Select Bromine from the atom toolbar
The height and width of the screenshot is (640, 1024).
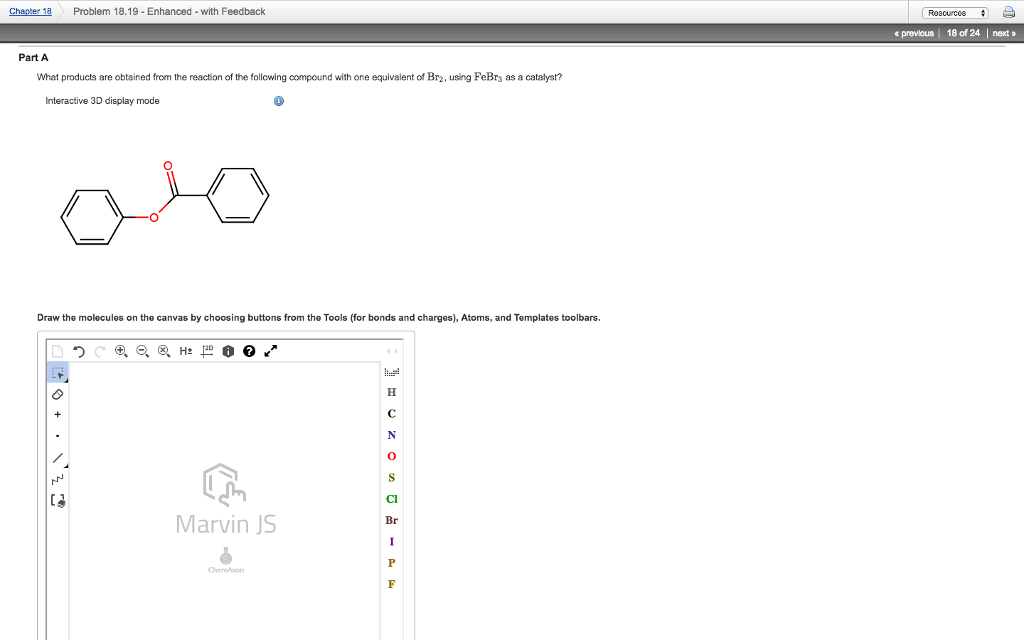[391, 520]
